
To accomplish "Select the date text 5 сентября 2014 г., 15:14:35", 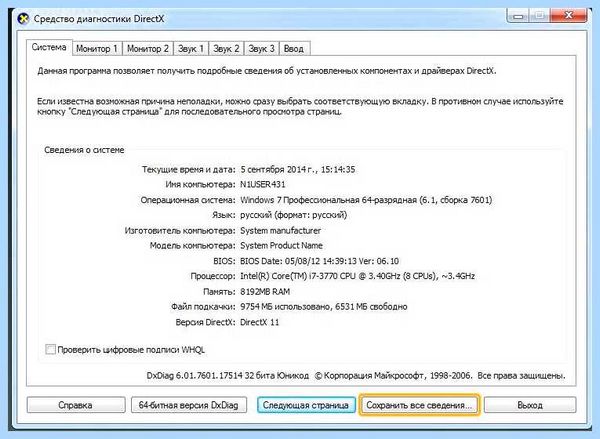I will 298,169.
